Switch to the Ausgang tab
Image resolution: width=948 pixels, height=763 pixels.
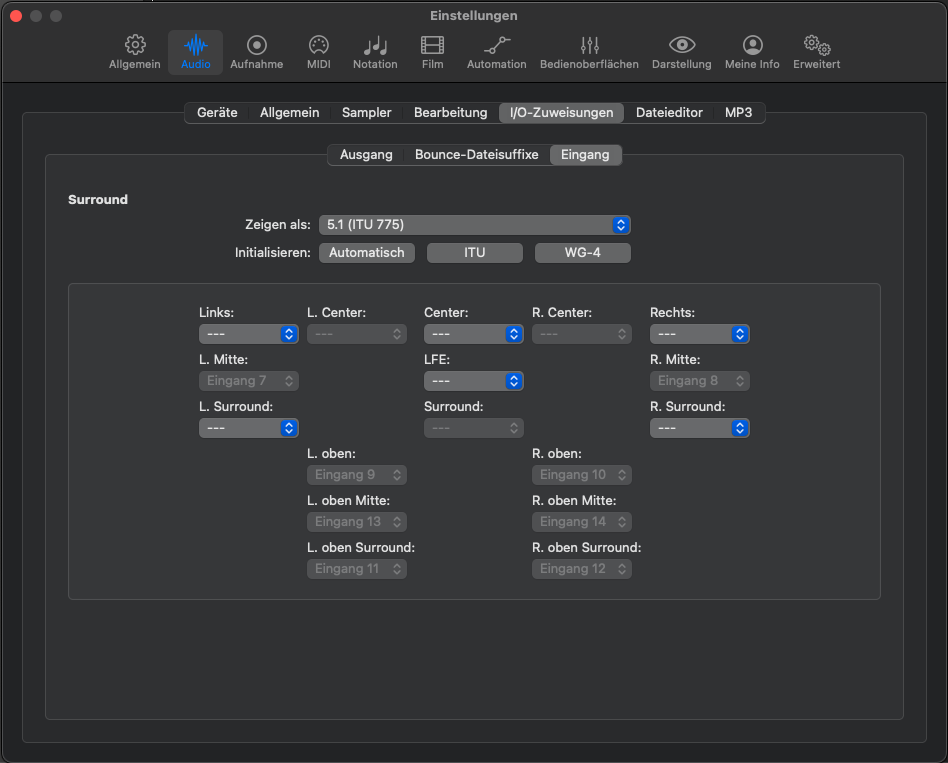(x=366, y=155)
